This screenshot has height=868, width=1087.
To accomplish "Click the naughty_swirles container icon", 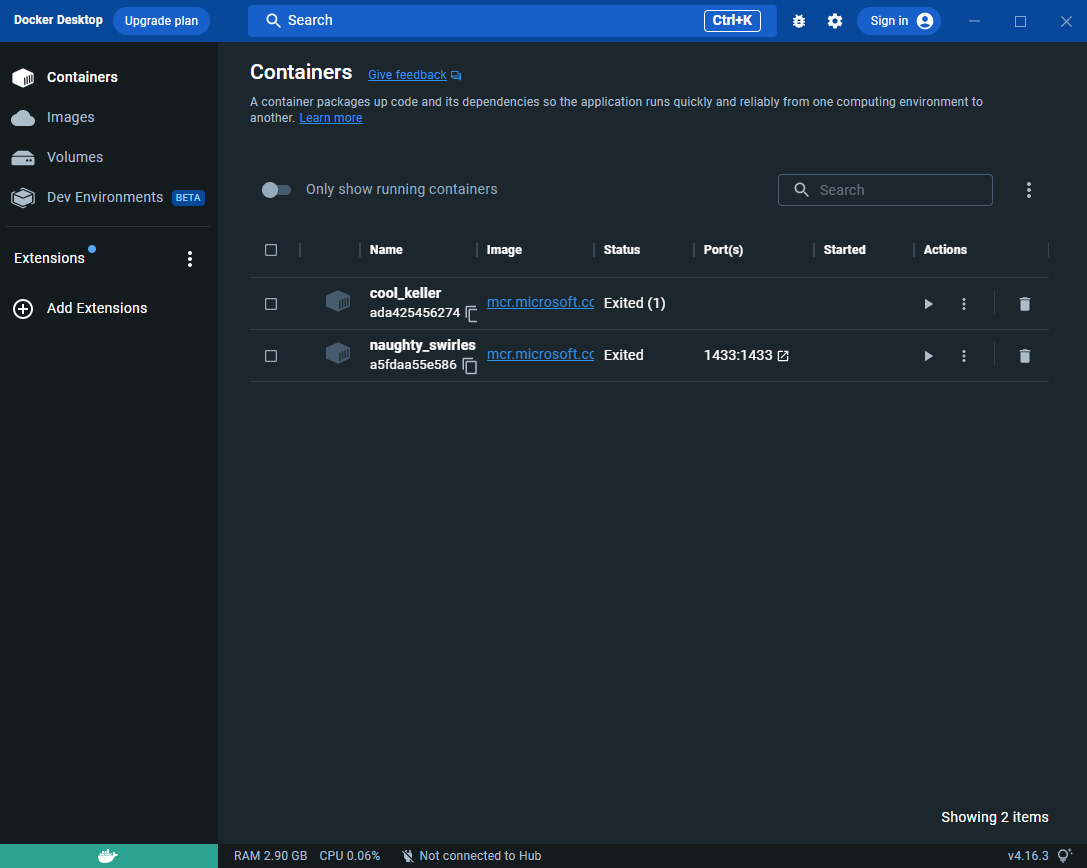I will coord(338,353).
